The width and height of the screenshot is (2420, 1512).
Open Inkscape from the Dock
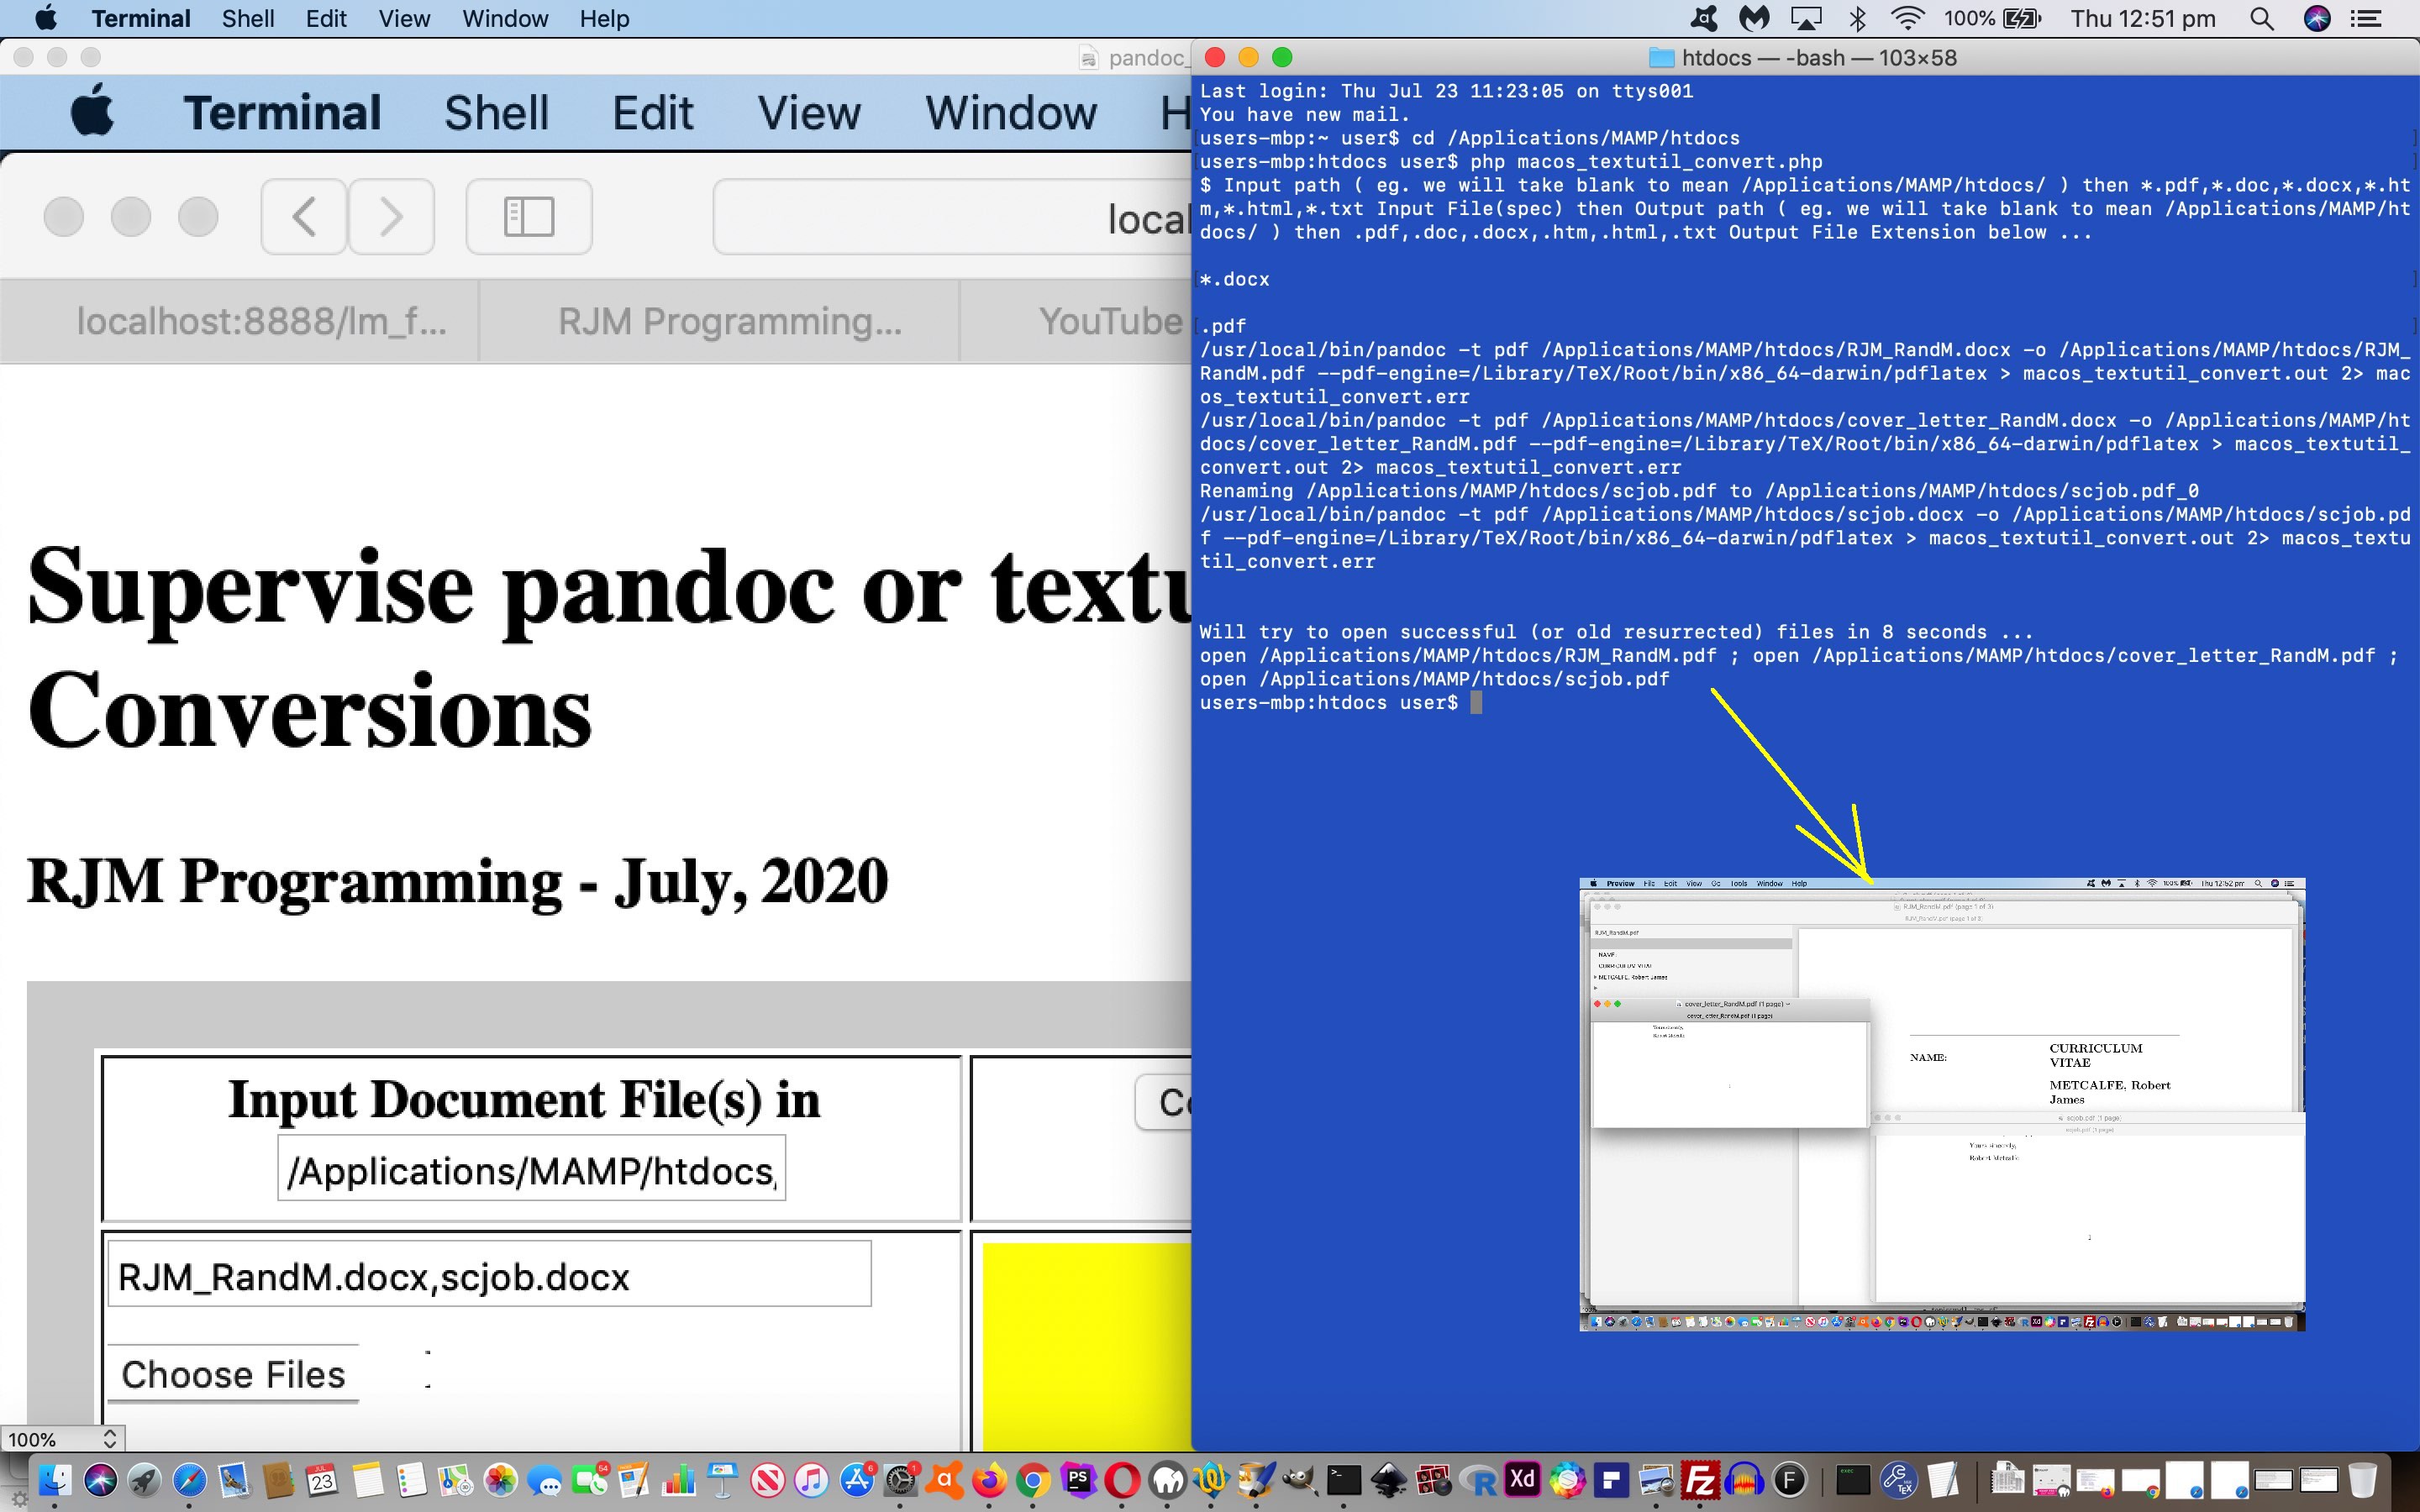pyautogui.click(x=1389, y=1480)
